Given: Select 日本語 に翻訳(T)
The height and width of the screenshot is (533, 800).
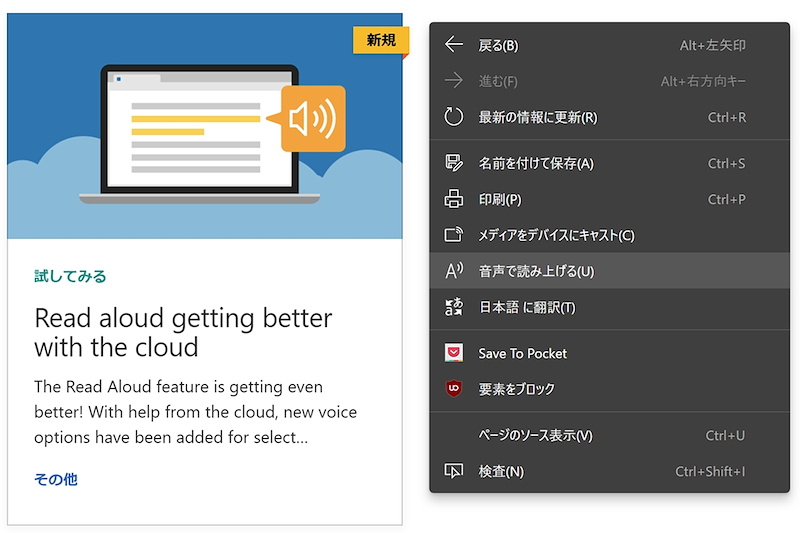Looking at the screenshot, I should pyautogui.click(x=609, y=307).
